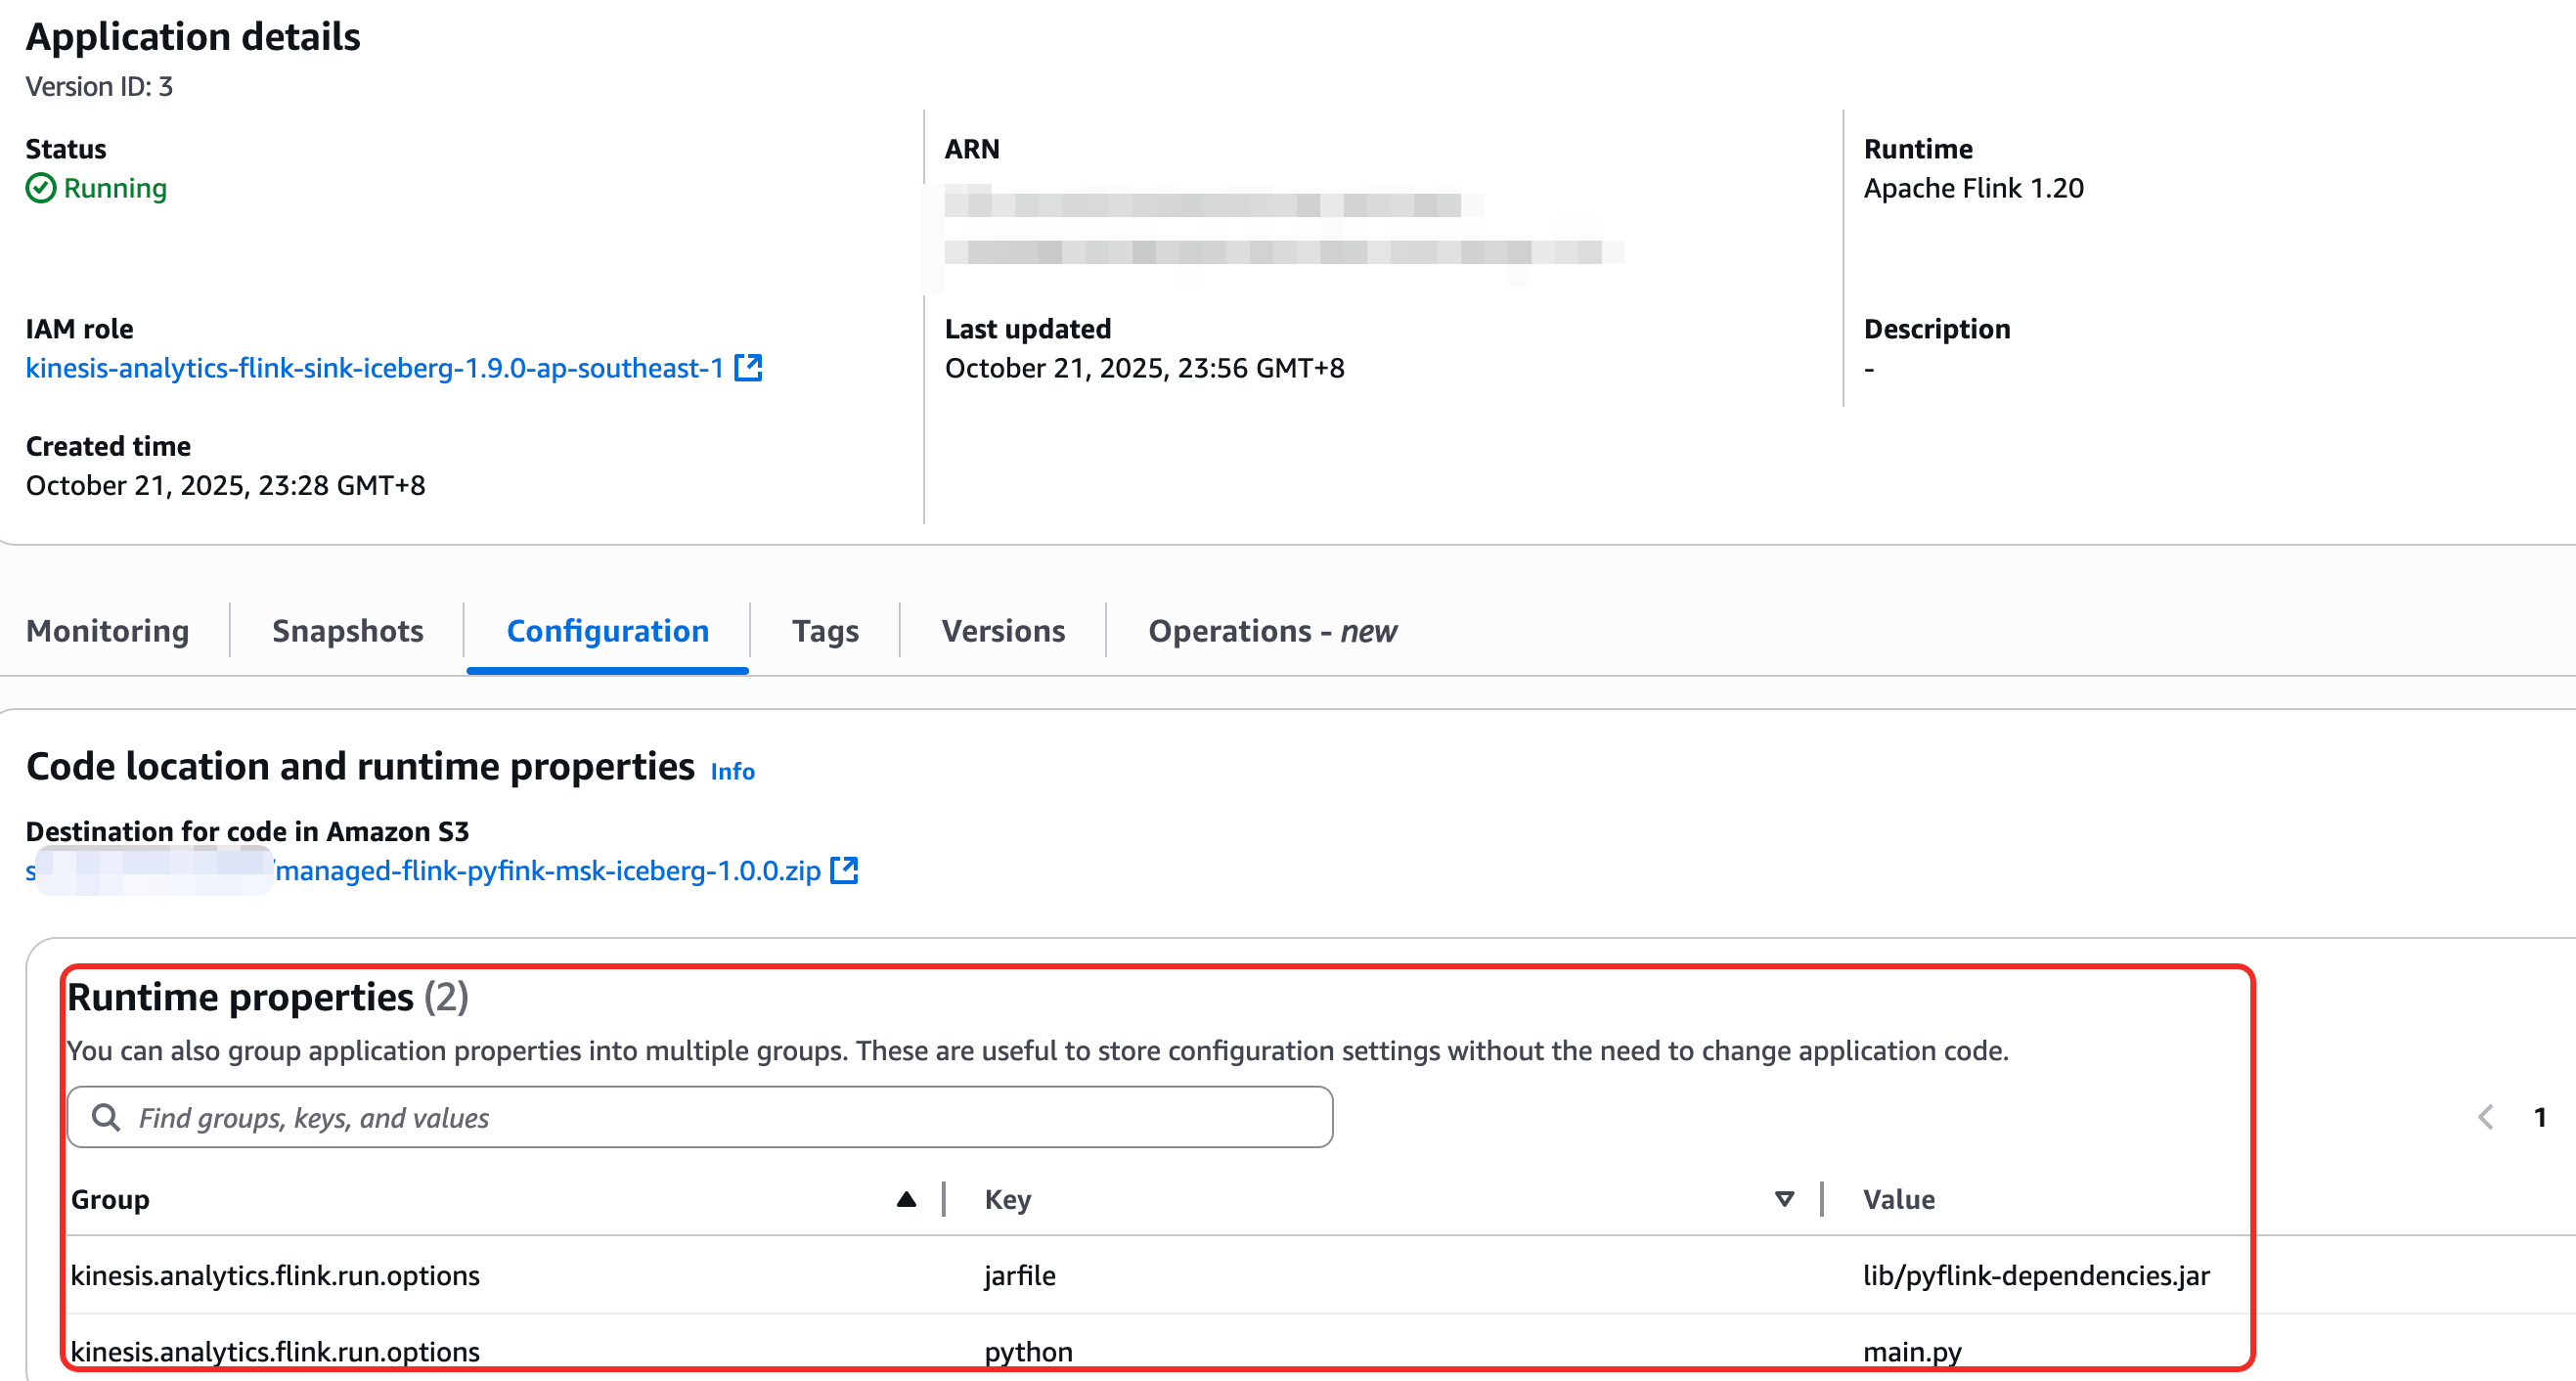Screen dimensions: 2576x1381
Task: Open managed-flink-pyfink-msk-iceberg-1.0.0.zip link
Action: click(548, 870)
